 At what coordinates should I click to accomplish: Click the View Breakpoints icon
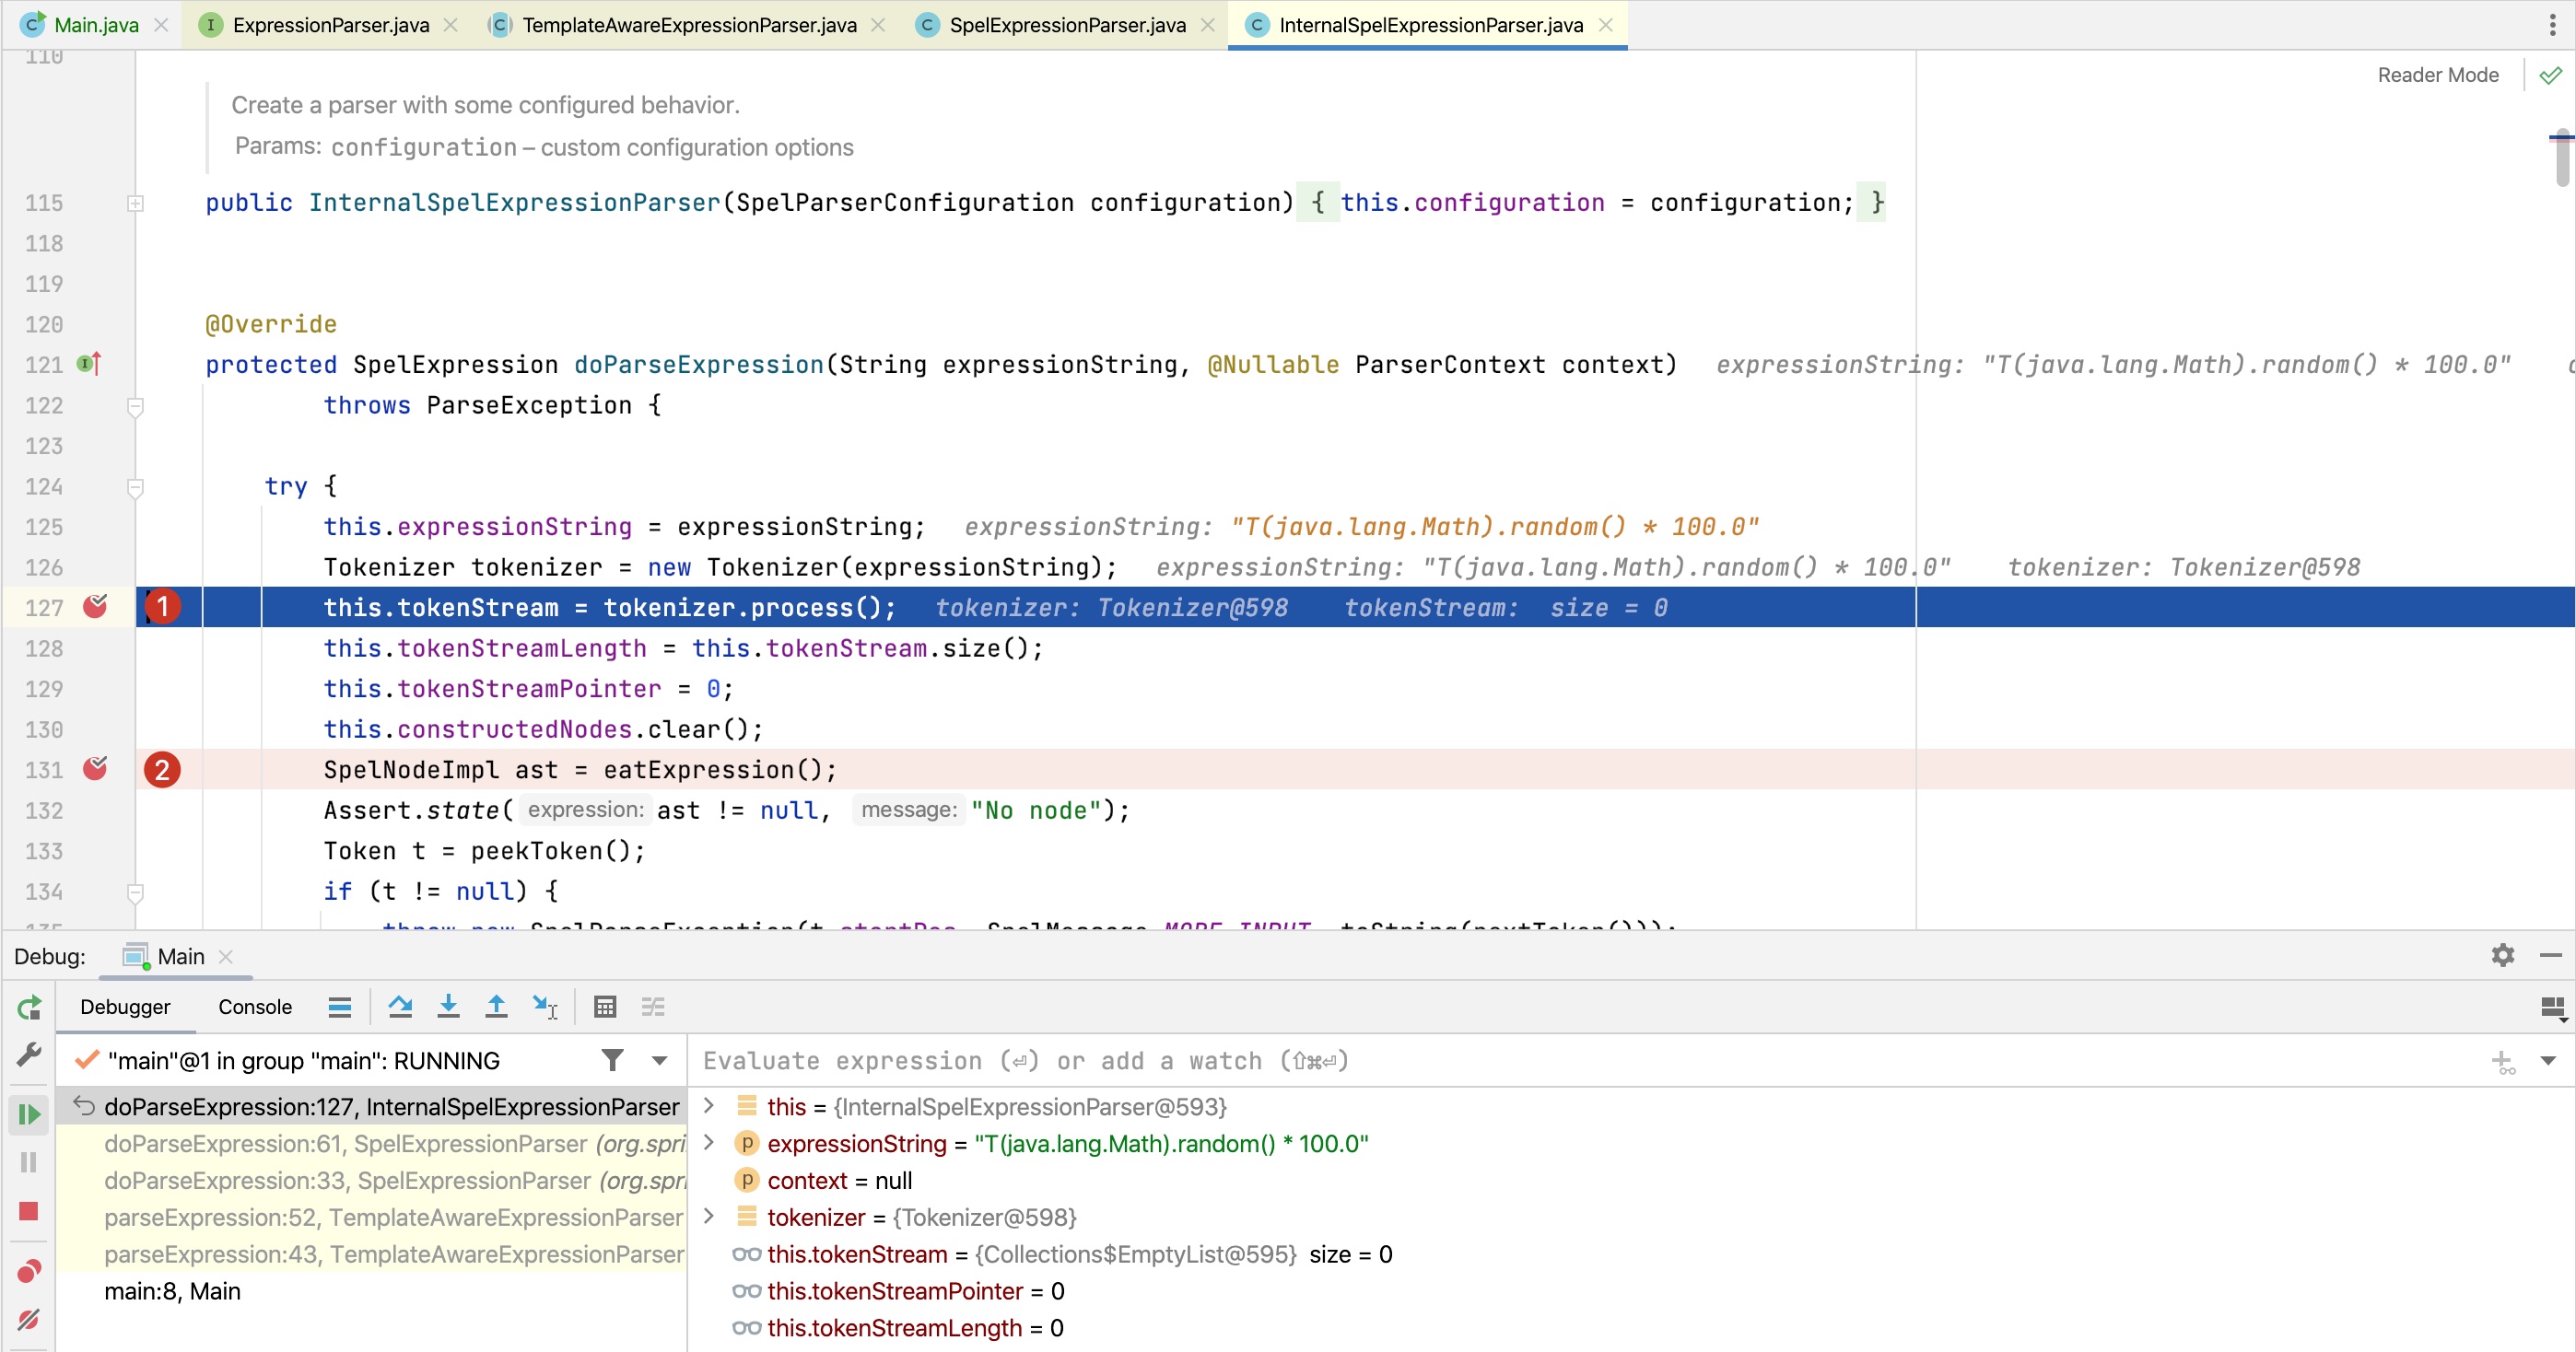pyautogui.click(x=29, y=1271)
